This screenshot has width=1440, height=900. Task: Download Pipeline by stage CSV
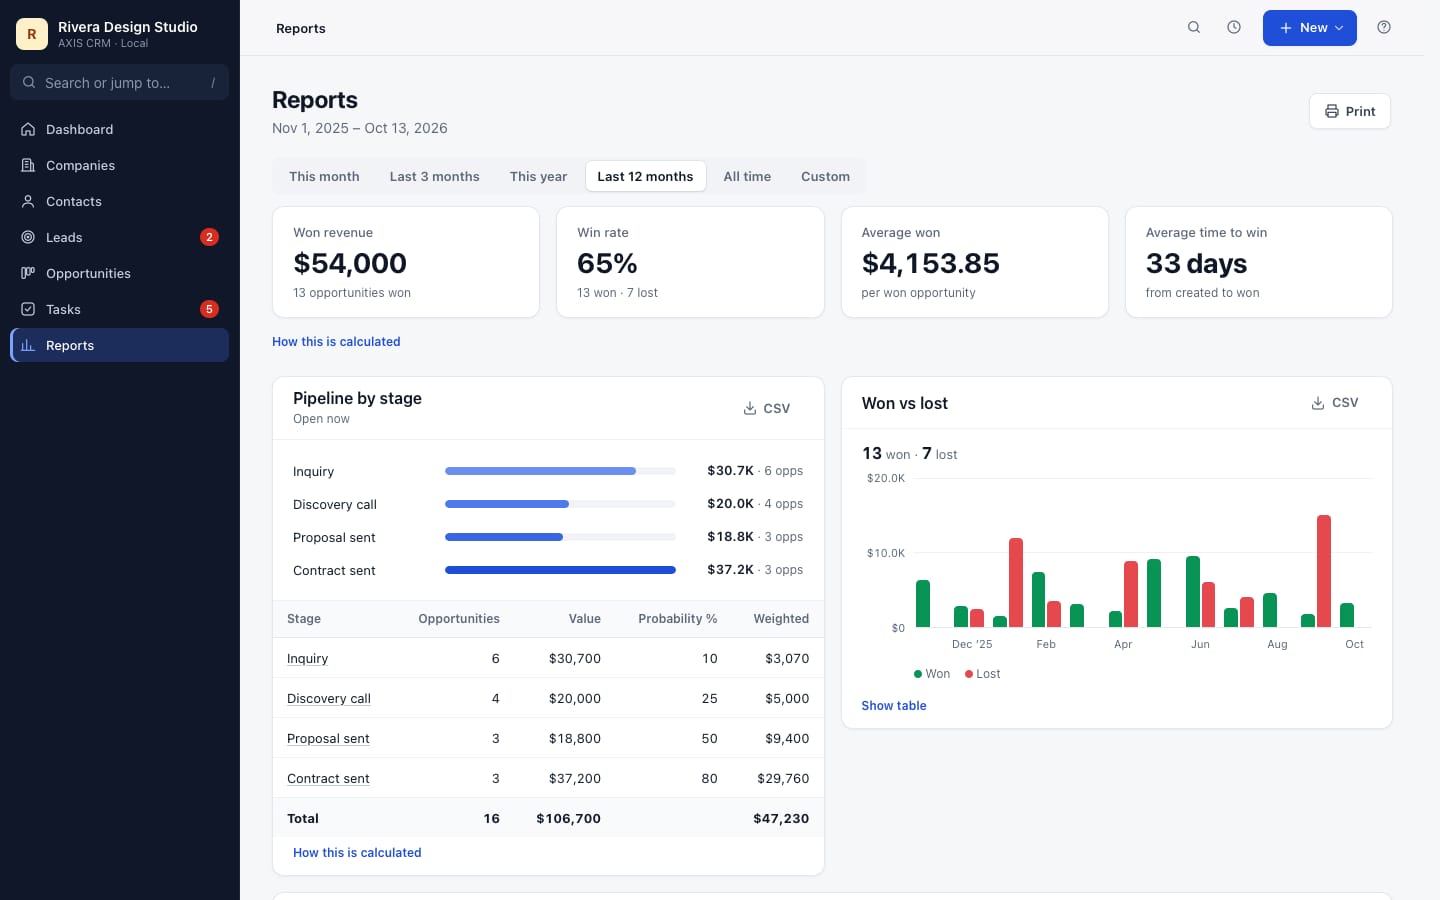coord(767,408)
